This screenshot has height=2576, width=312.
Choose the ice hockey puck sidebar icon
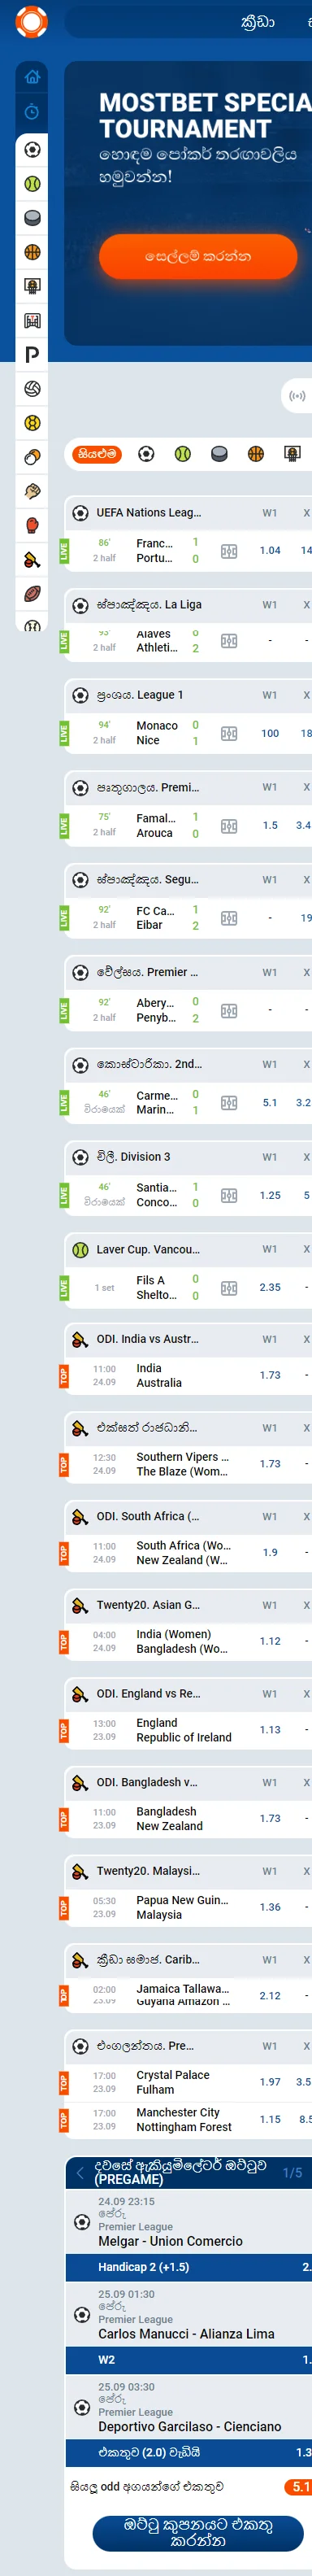click(x=32, y=218)
